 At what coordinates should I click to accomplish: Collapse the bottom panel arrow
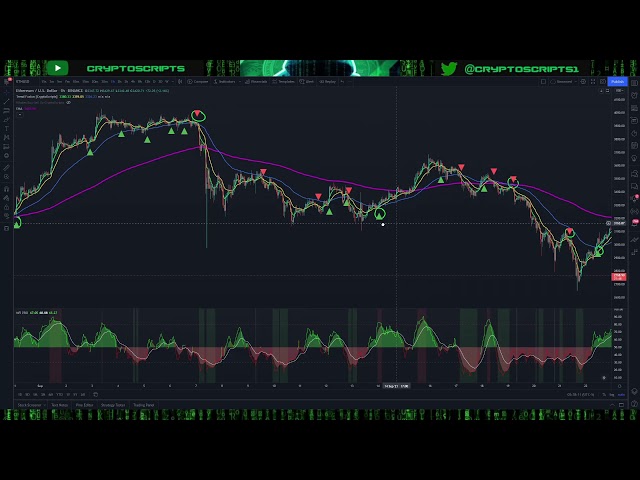612,405
